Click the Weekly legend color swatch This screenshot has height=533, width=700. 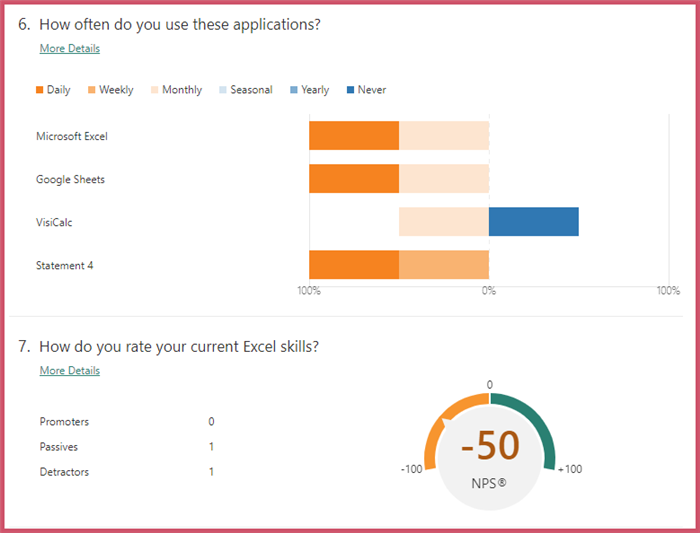92,90
